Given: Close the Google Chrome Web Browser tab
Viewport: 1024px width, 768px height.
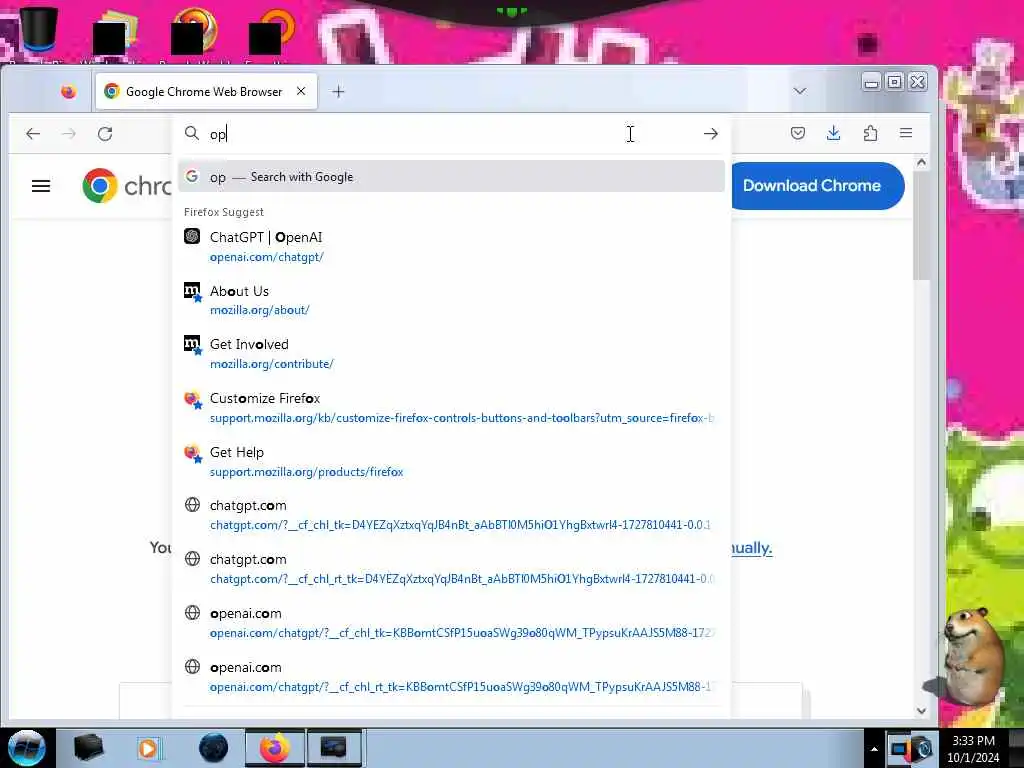Looking at the screenshot, I should (x=301, y=91).
